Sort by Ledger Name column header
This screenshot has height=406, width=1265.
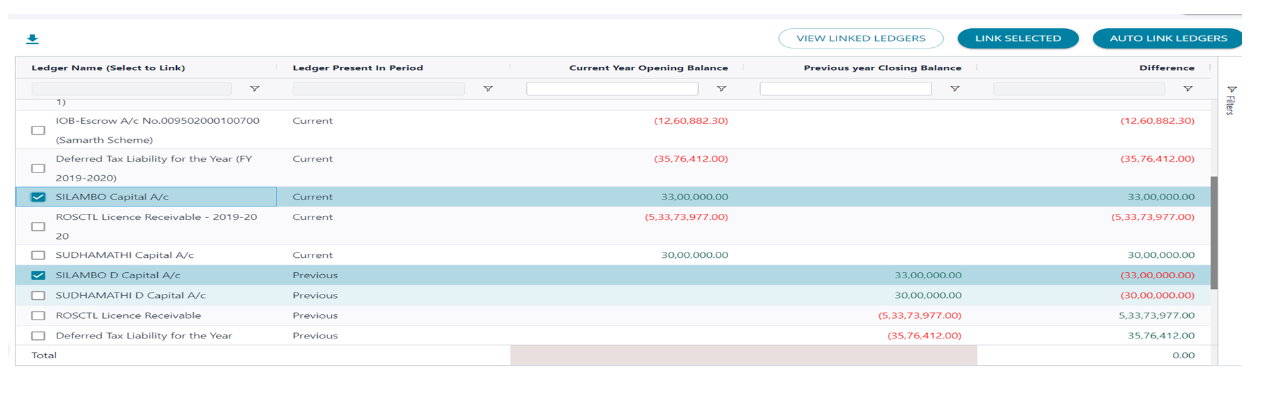click(108, 68)
